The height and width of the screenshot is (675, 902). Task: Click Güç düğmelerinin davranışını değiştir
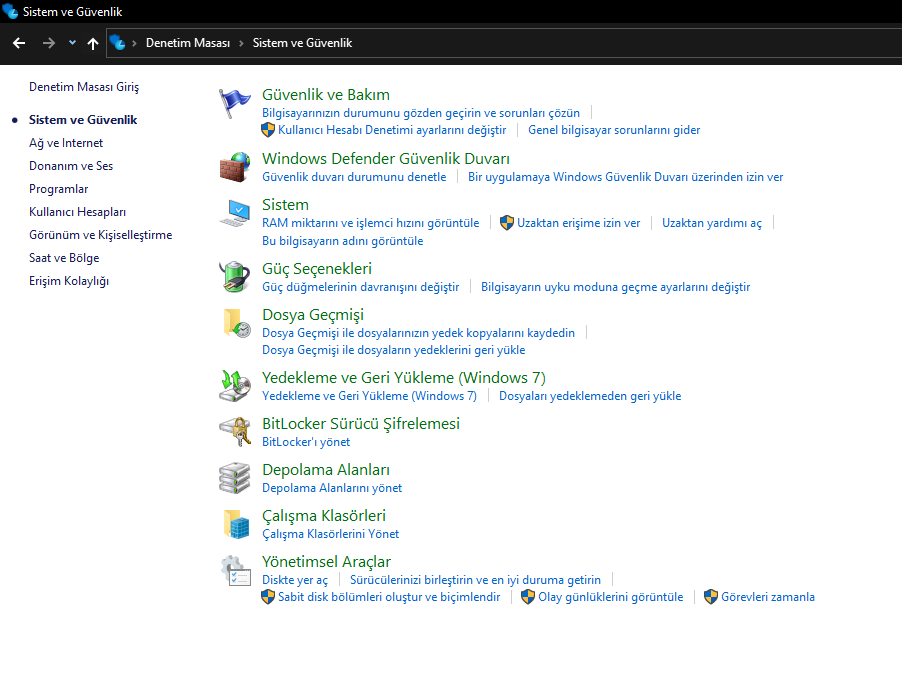(x=360, y=287)
